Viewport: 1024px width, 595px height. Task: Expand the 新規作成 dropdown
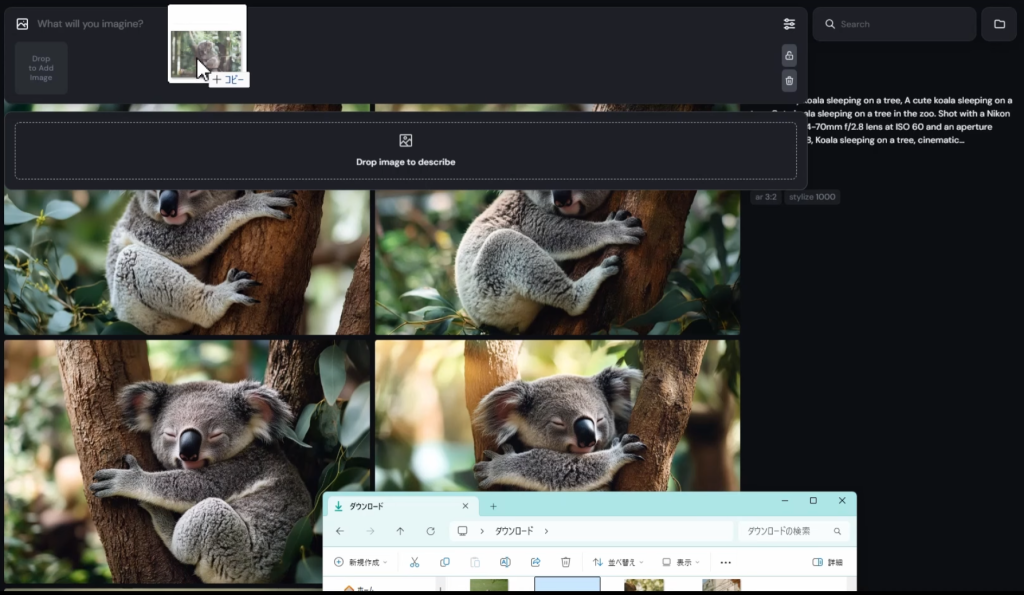coord(364,562)
